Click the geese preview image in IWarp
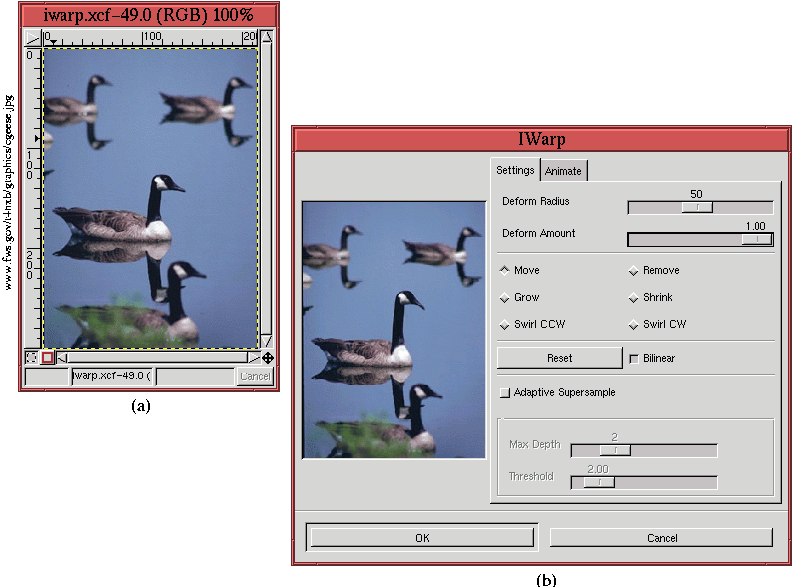The width and height of the screenshot is (792, 587). tap(394, 329)
